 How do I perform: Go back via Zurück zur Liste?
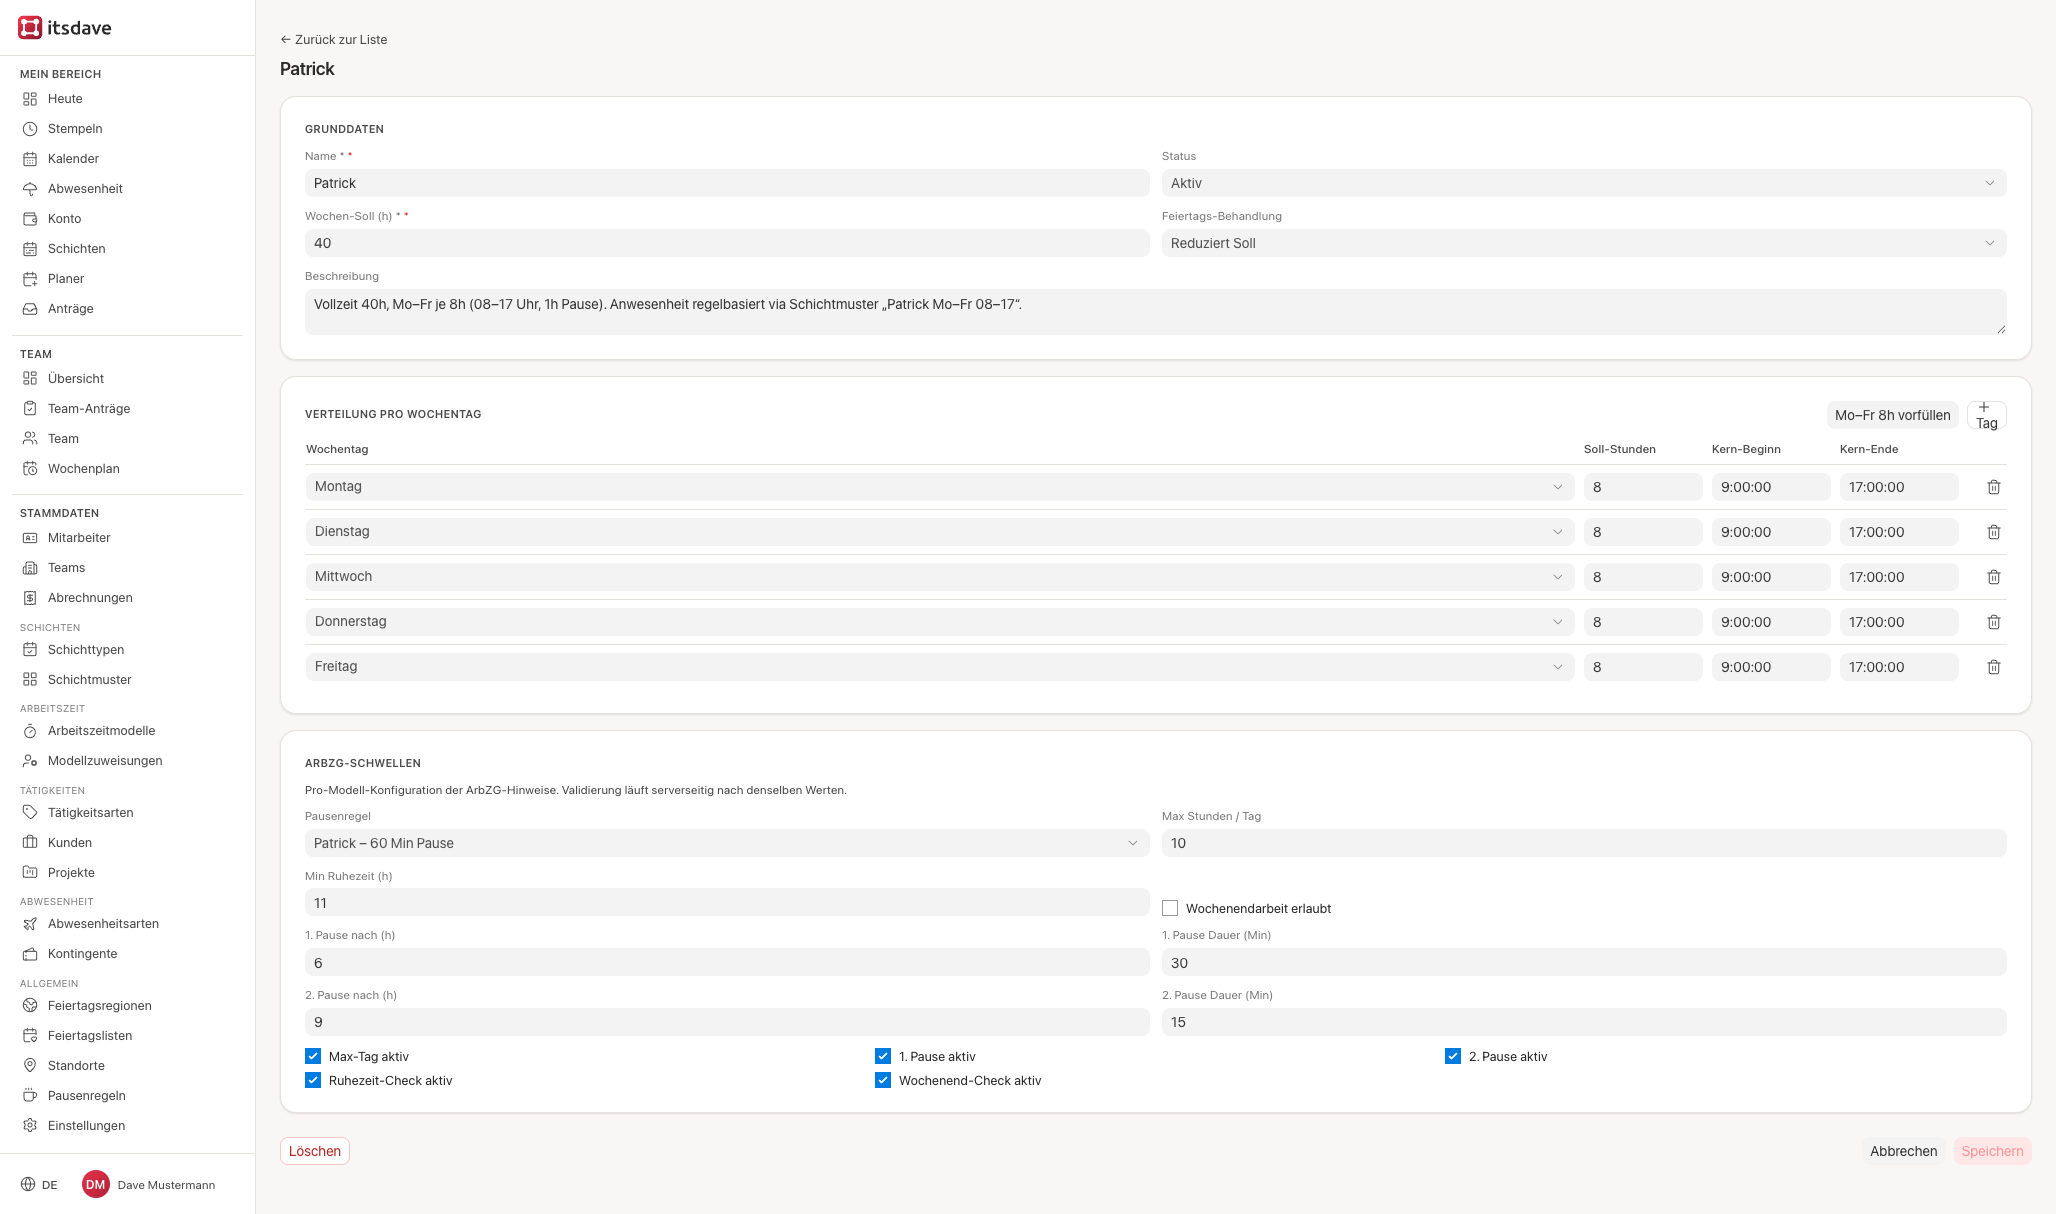(x=334, y=40)
